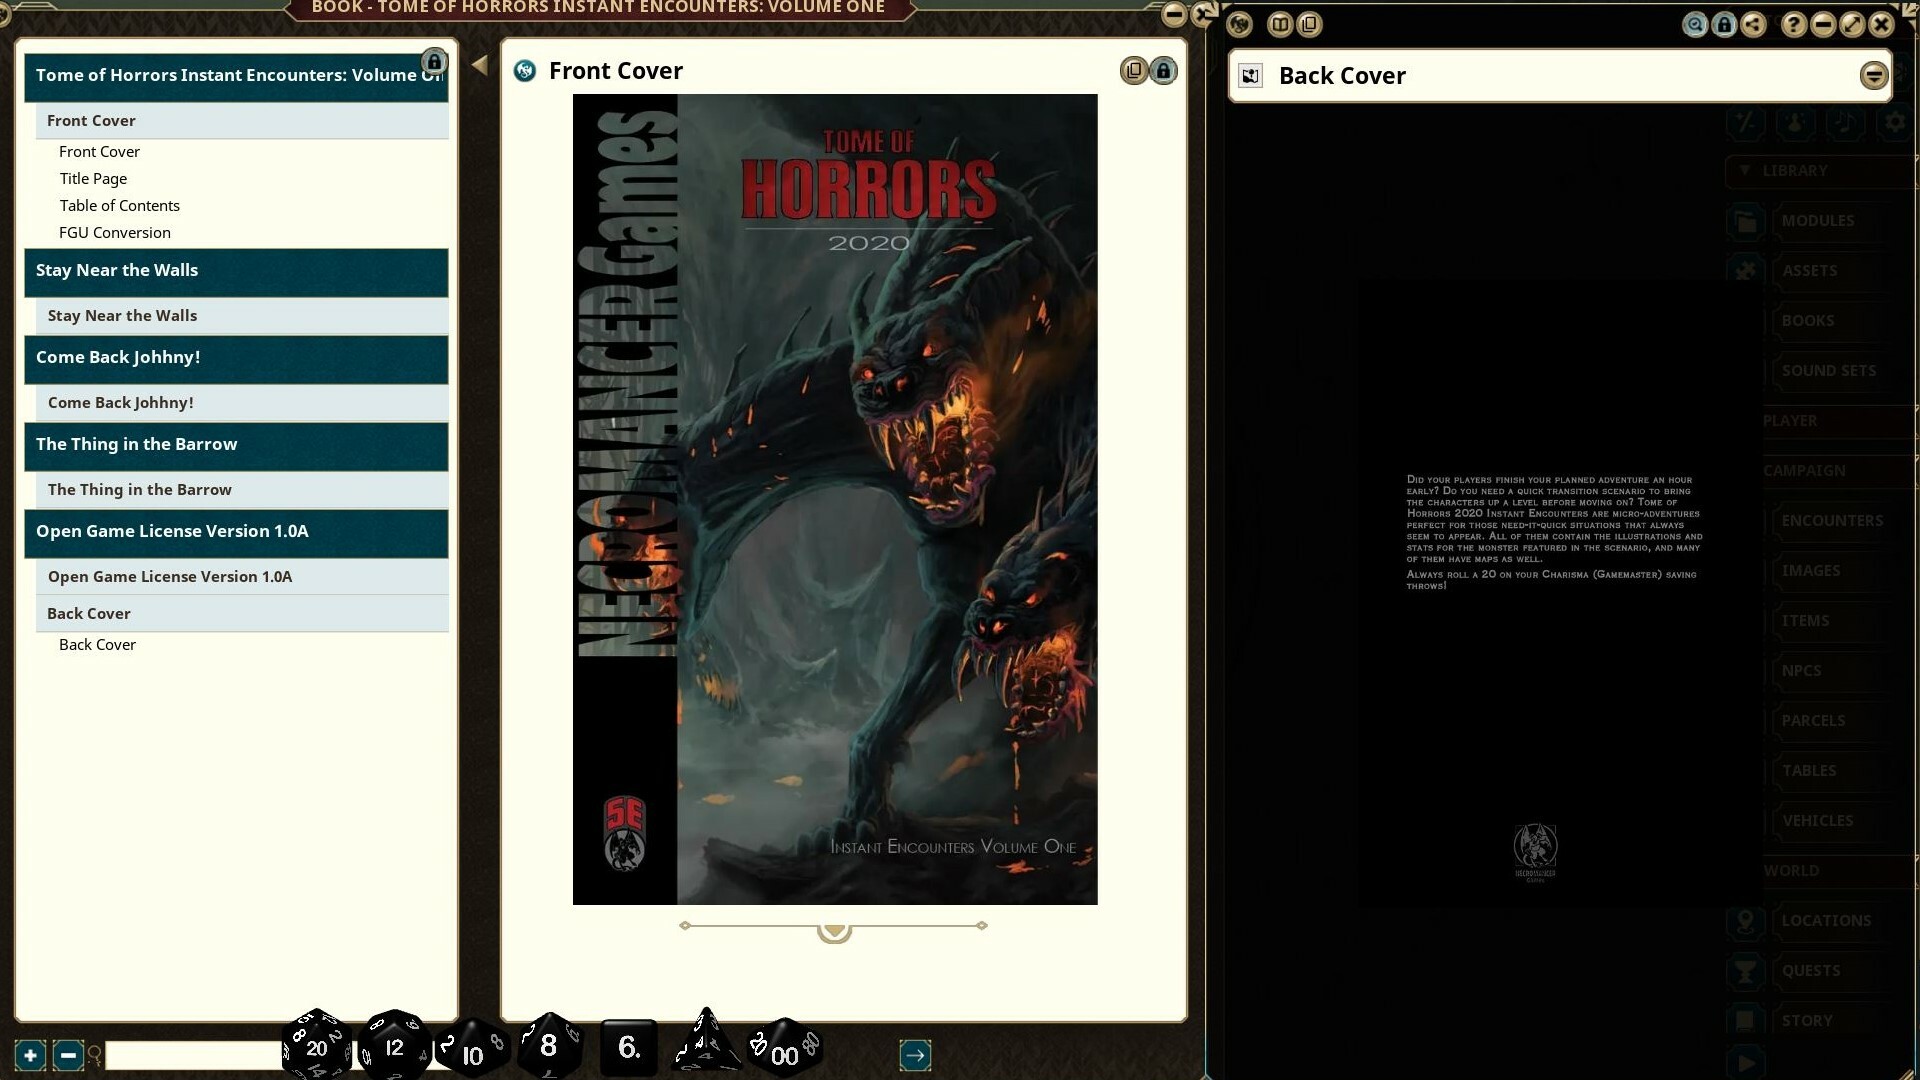Screen dimensions: 1920x1080
Task: Collapse the Back Cover window with the shrink control
Action: click(x=1872, y=73)
